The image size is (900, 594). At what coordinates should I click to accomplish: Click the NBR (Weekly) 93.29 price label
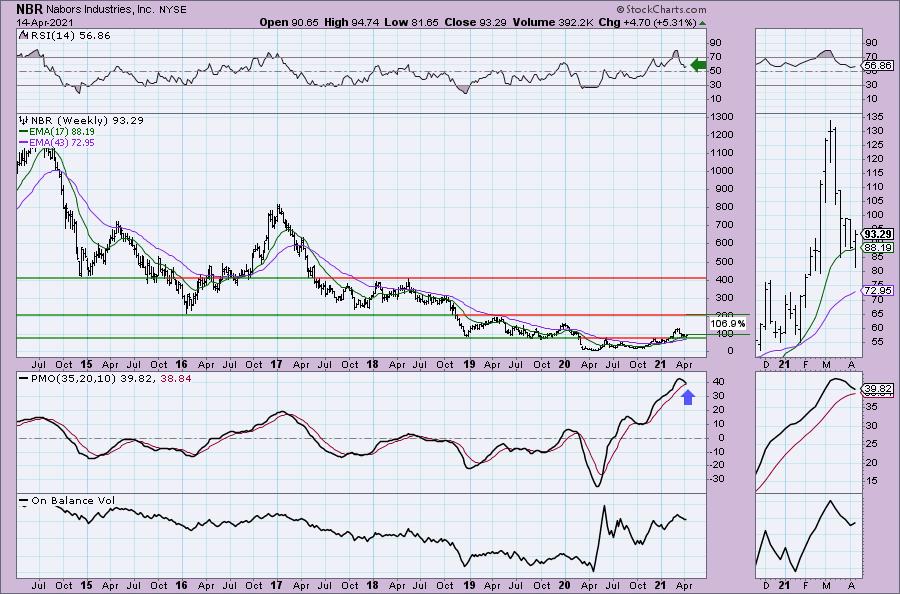point(87,121)
